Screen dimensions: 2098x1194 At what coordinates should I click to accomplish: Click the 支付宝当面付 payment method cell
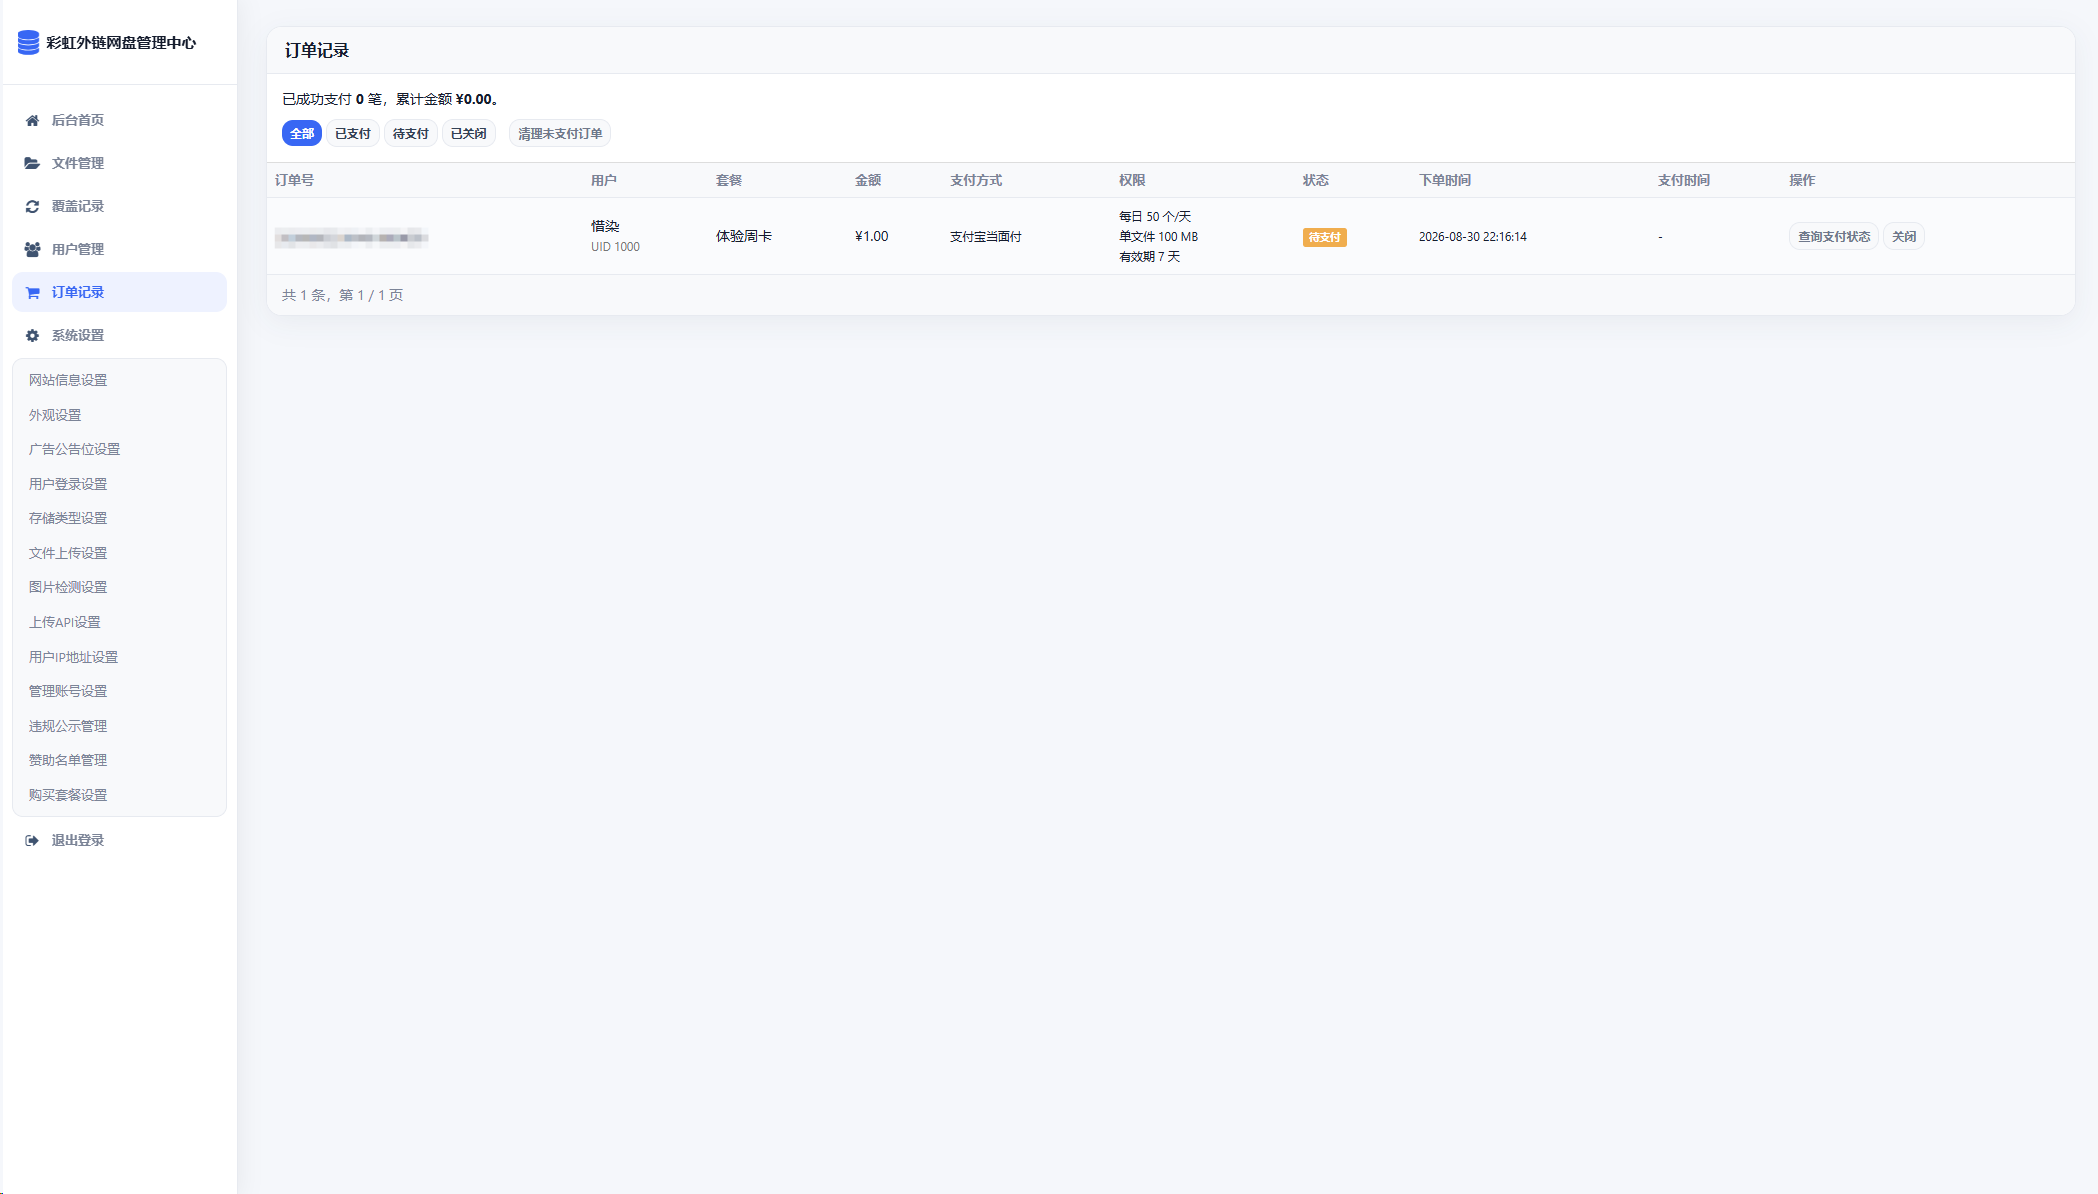[986, 237]
